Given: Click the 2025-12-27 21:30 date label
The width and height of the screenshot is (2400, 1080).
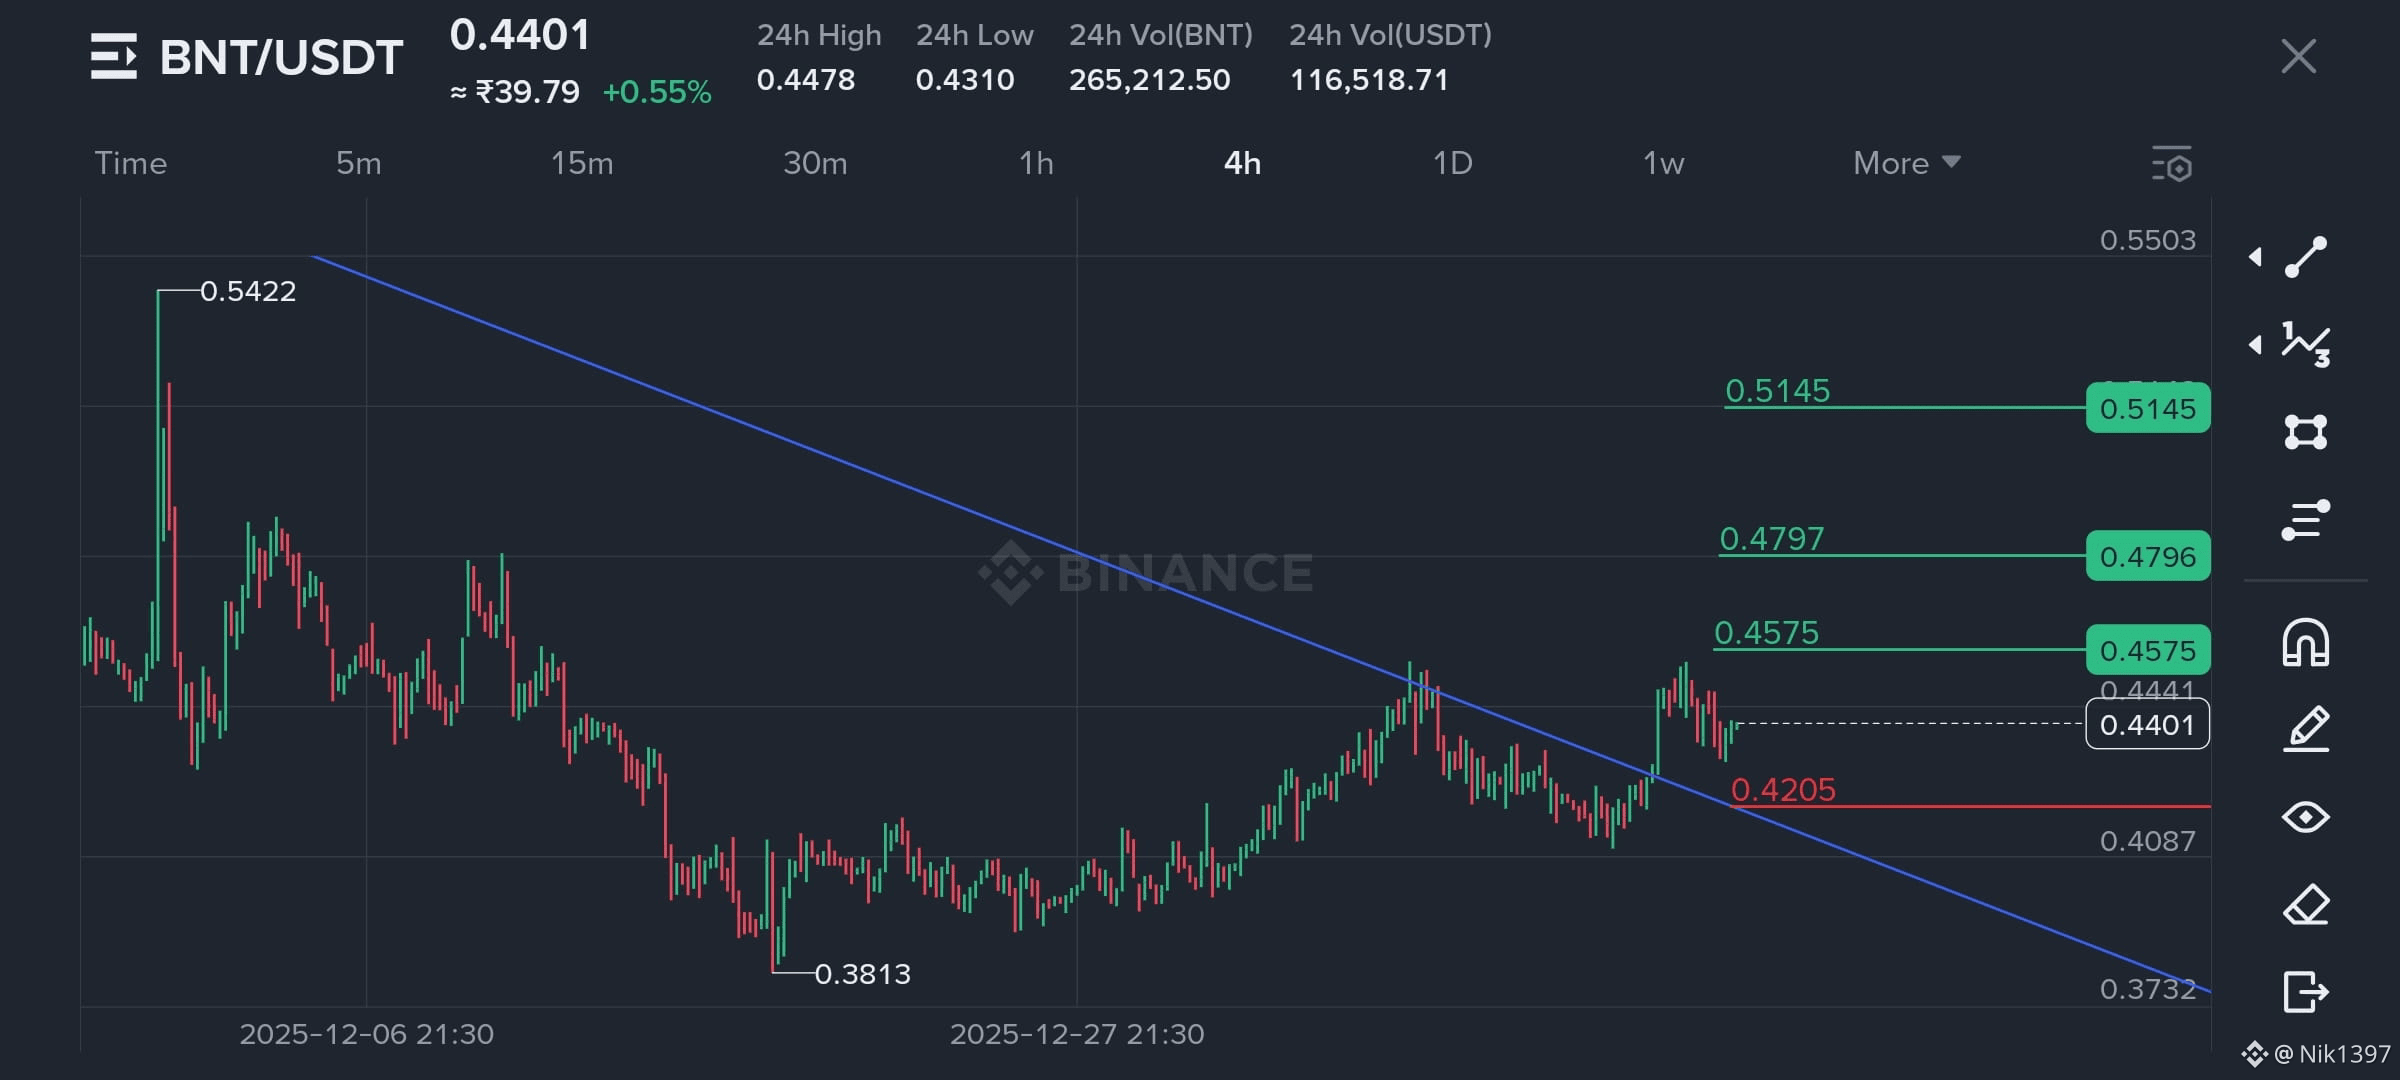Looking at the screenshot, I should tap(1077, 1034).
